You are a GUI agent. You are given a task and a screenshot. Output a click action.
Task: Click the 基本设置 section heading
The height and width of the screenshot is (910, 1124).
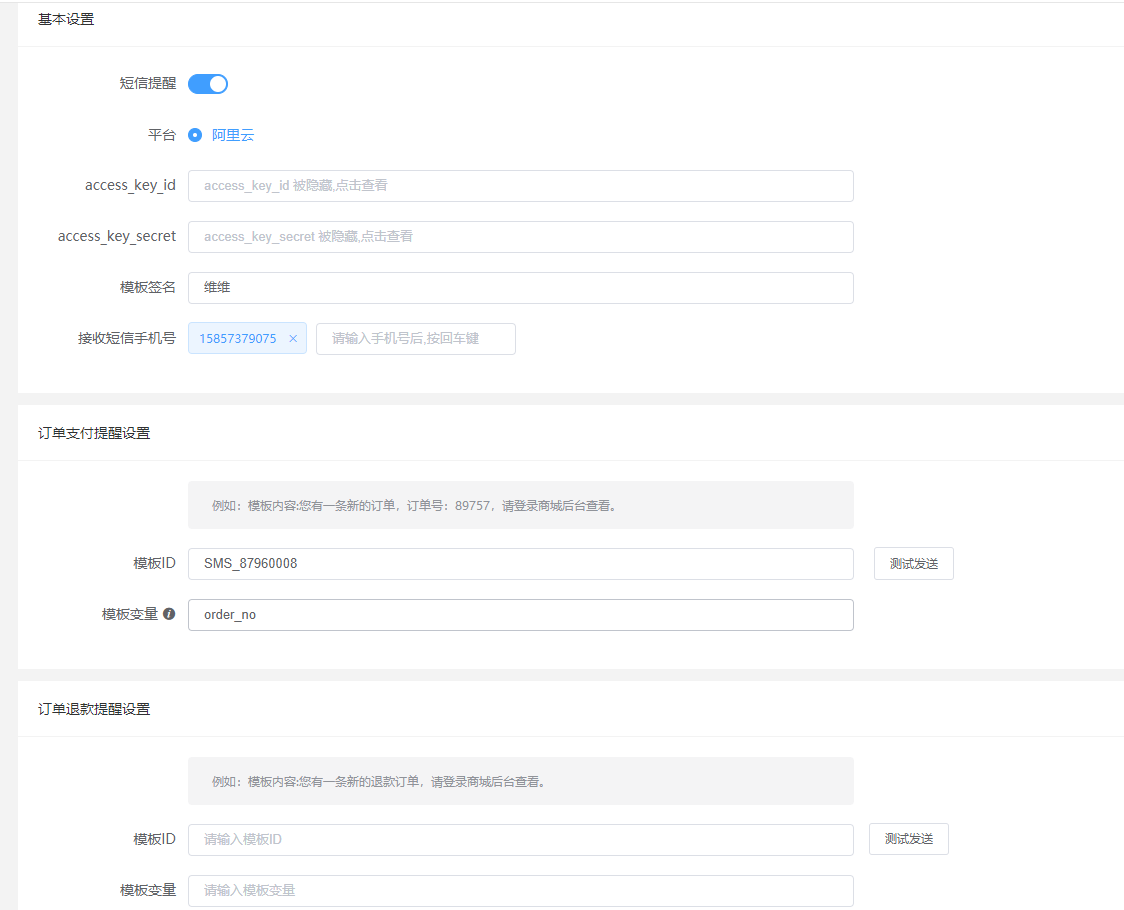(66, 19)
